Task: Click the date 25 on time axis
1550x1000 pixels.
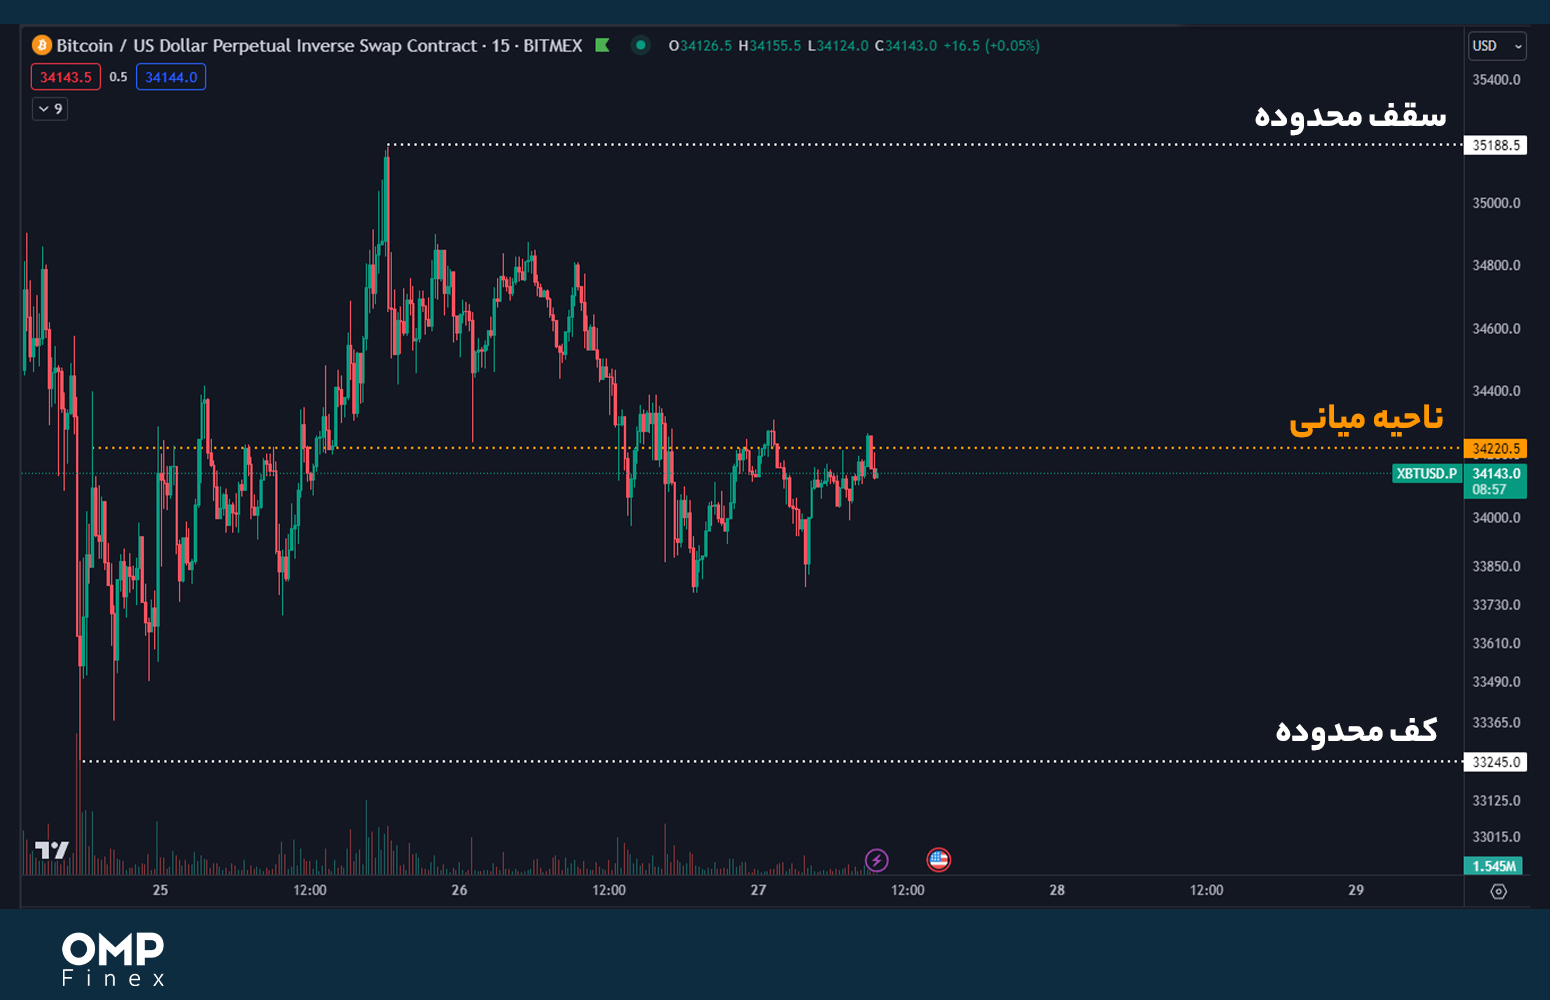Action: point(160,890)
